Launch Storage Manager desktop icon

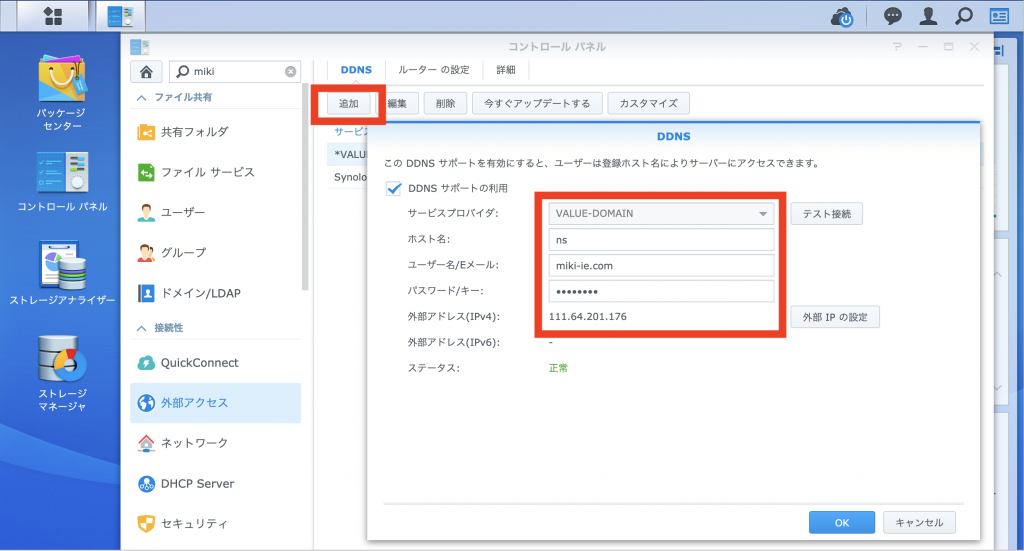tap(62, 361)
